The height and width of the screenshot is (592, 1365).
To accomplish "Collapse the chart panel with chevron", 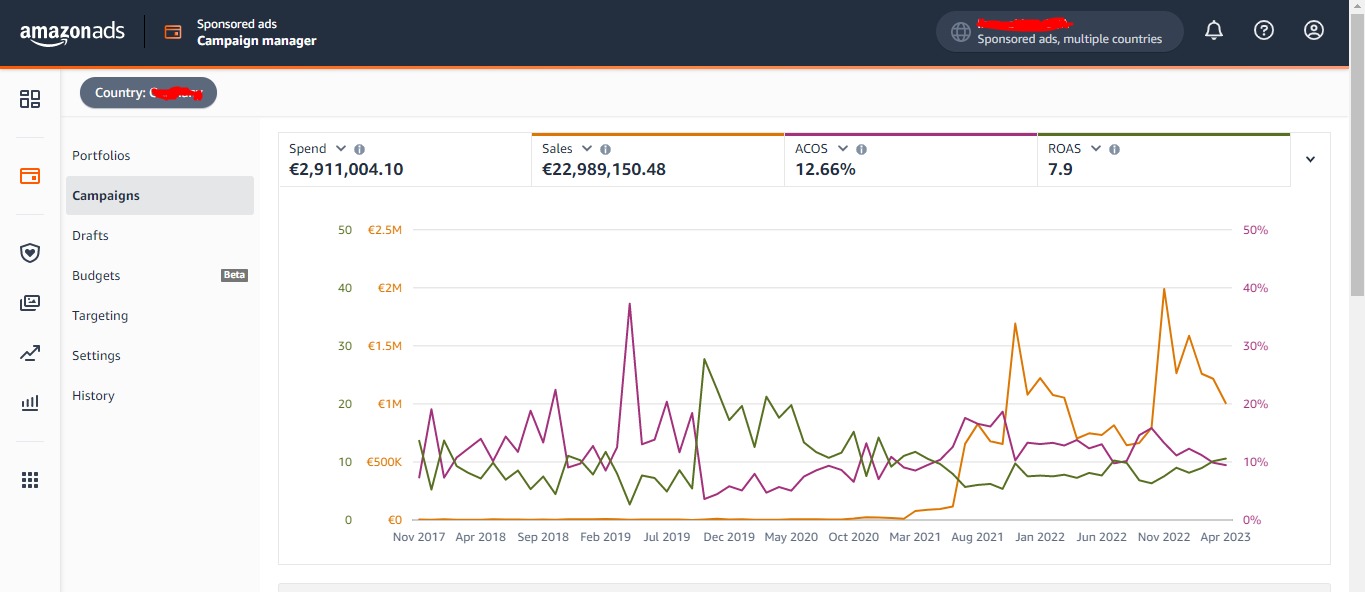I will (x=1310, y=159).
